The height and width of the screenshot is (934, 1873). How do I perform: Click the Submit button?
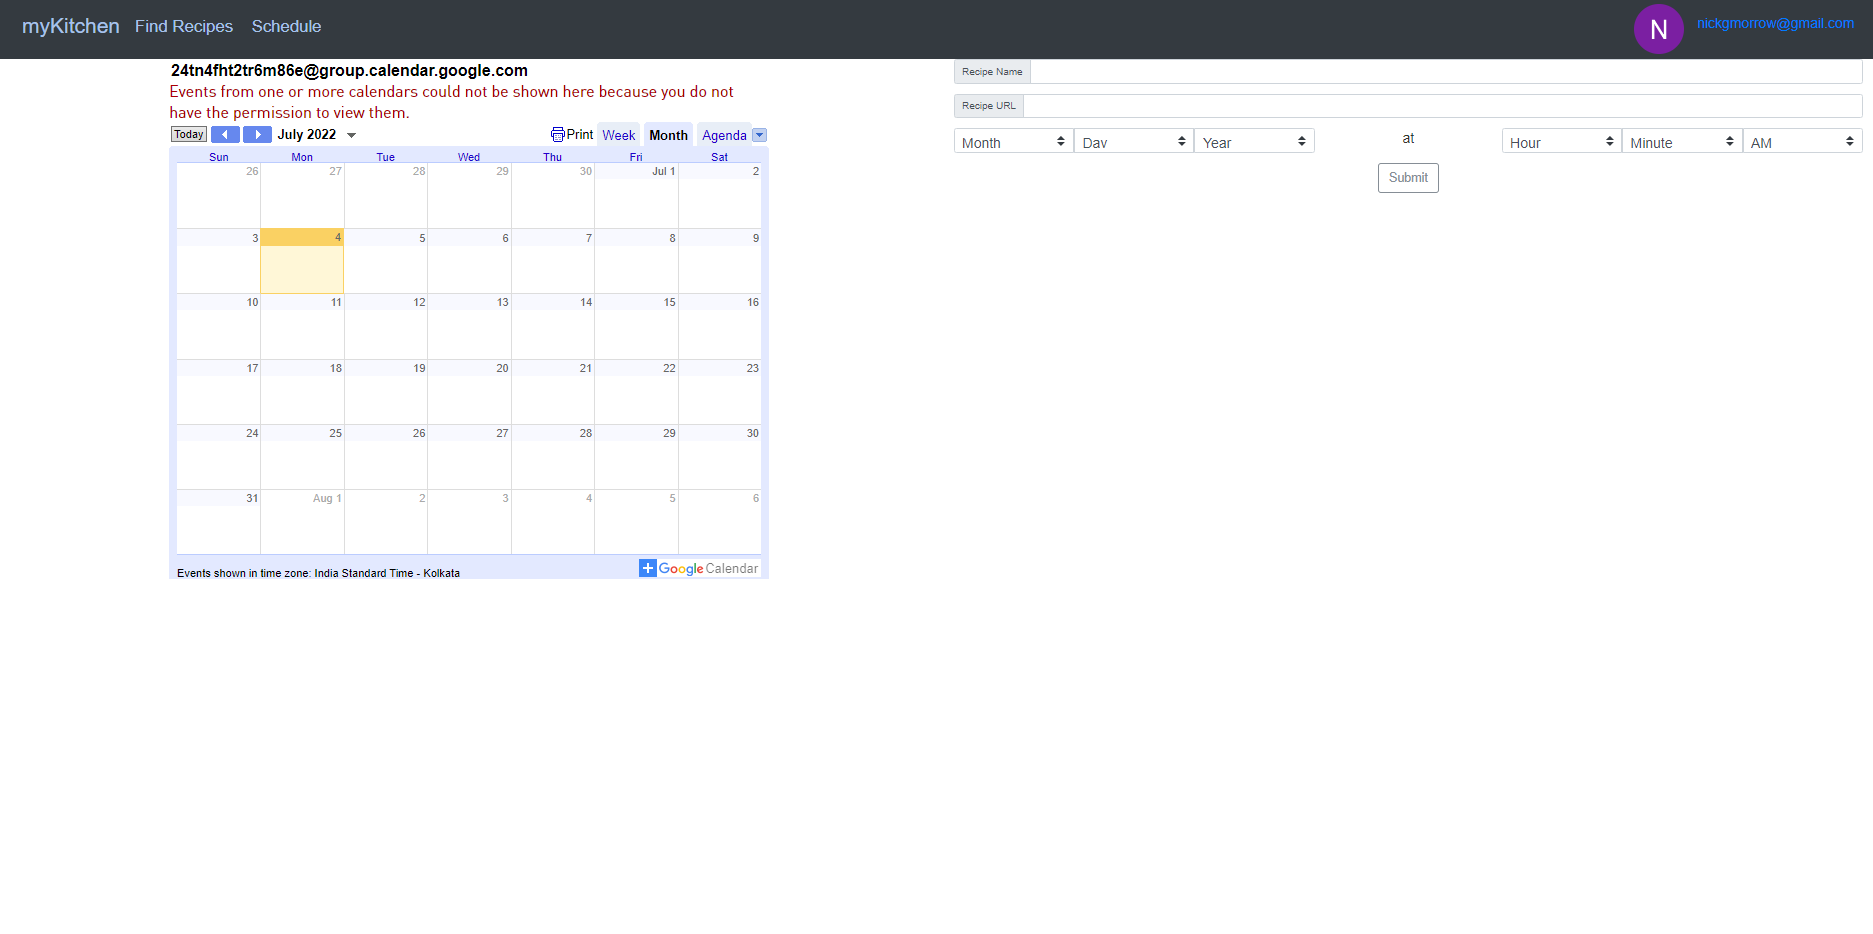pyautogui.click(x=1407, y=177)
